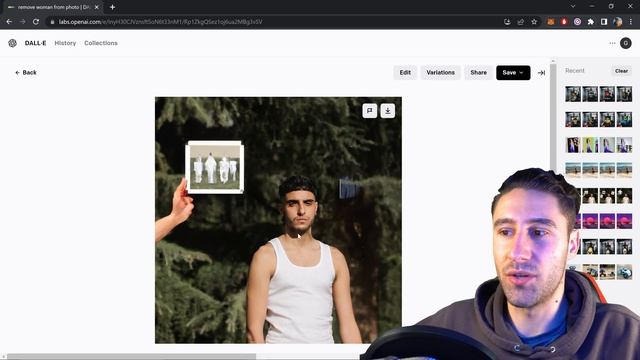This screenshot has width=640, height=360.
Task: Navigate back in the browser
Action: [x=9, y=22]
